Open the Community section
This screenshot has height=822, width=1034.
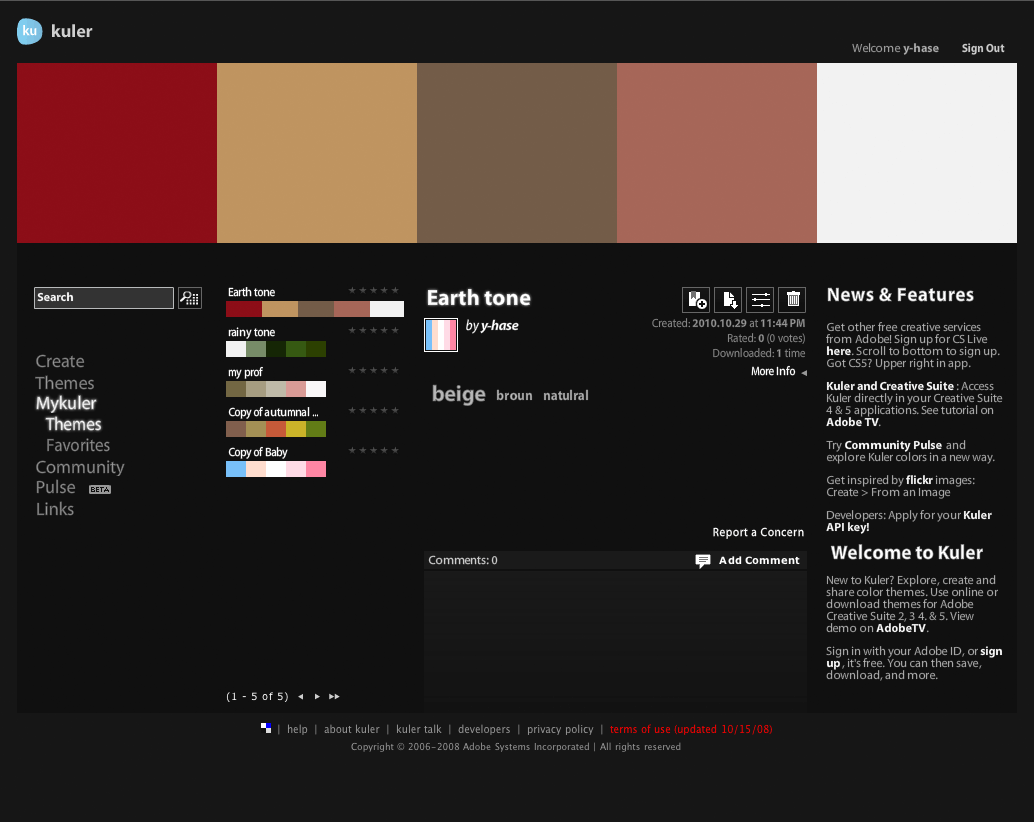(80, 467)
